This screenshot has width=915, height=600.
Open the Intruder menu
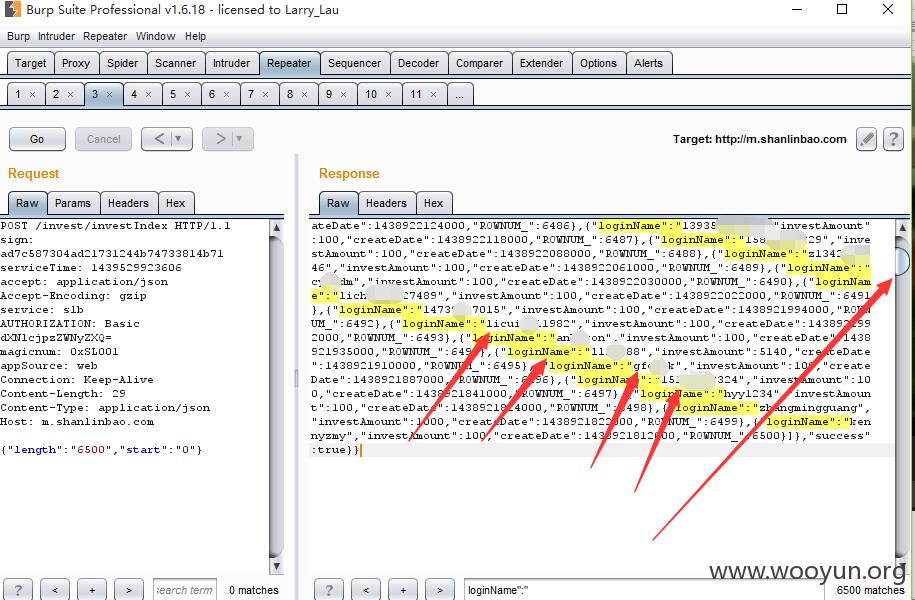[56, 36]
